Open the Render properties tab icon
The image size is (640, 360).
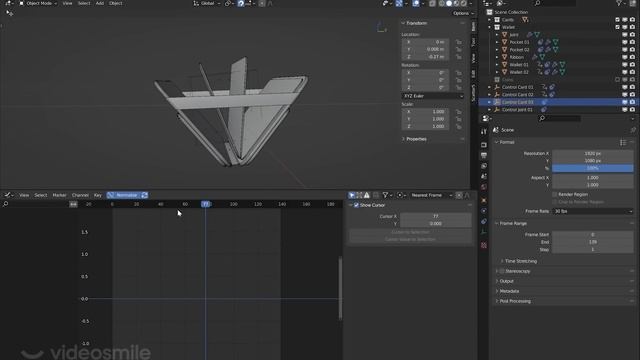pyautogui.click(x=484, y=145)
